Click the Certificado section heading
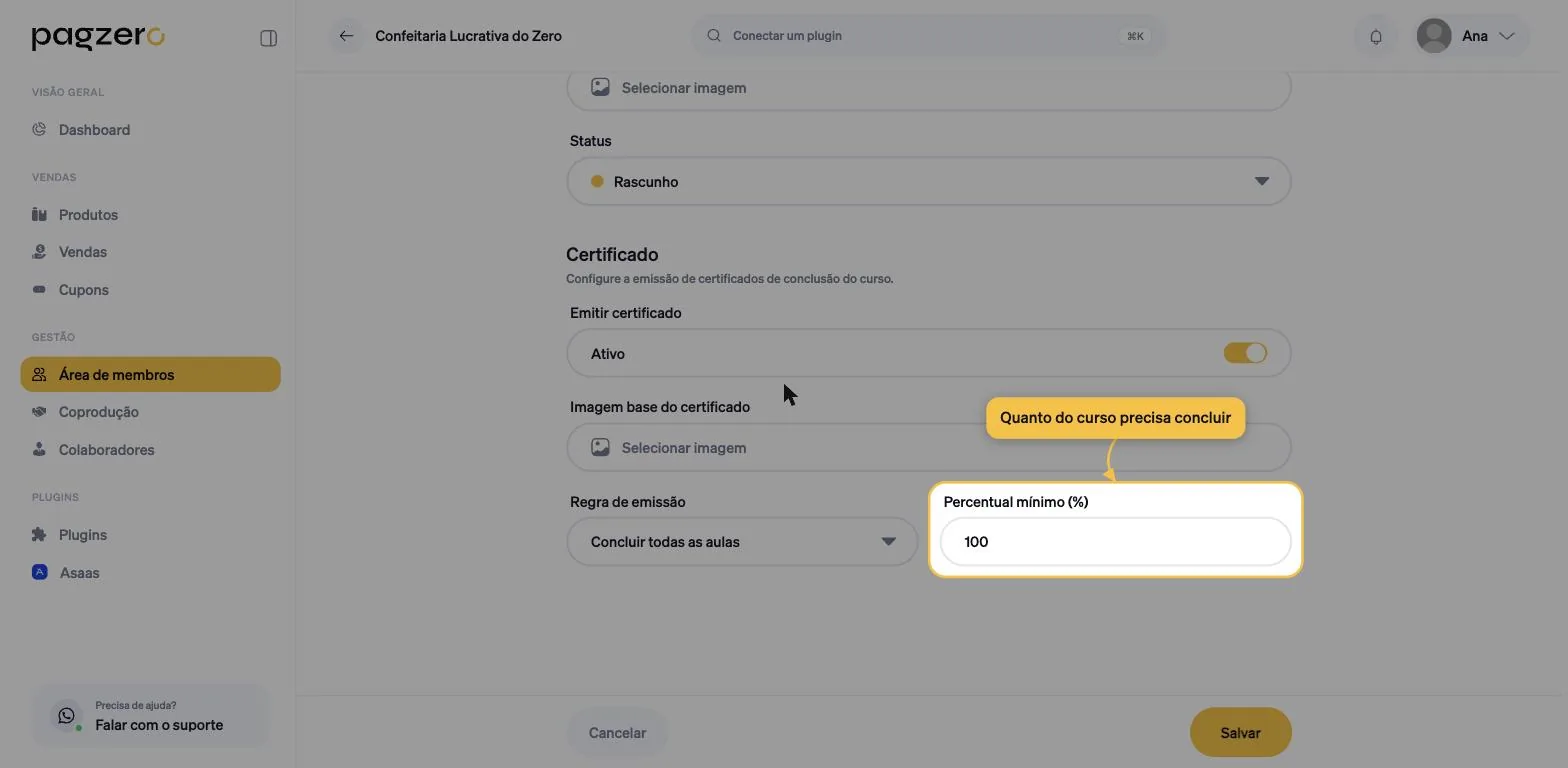 pyautogui.click(x=612, y=254)
